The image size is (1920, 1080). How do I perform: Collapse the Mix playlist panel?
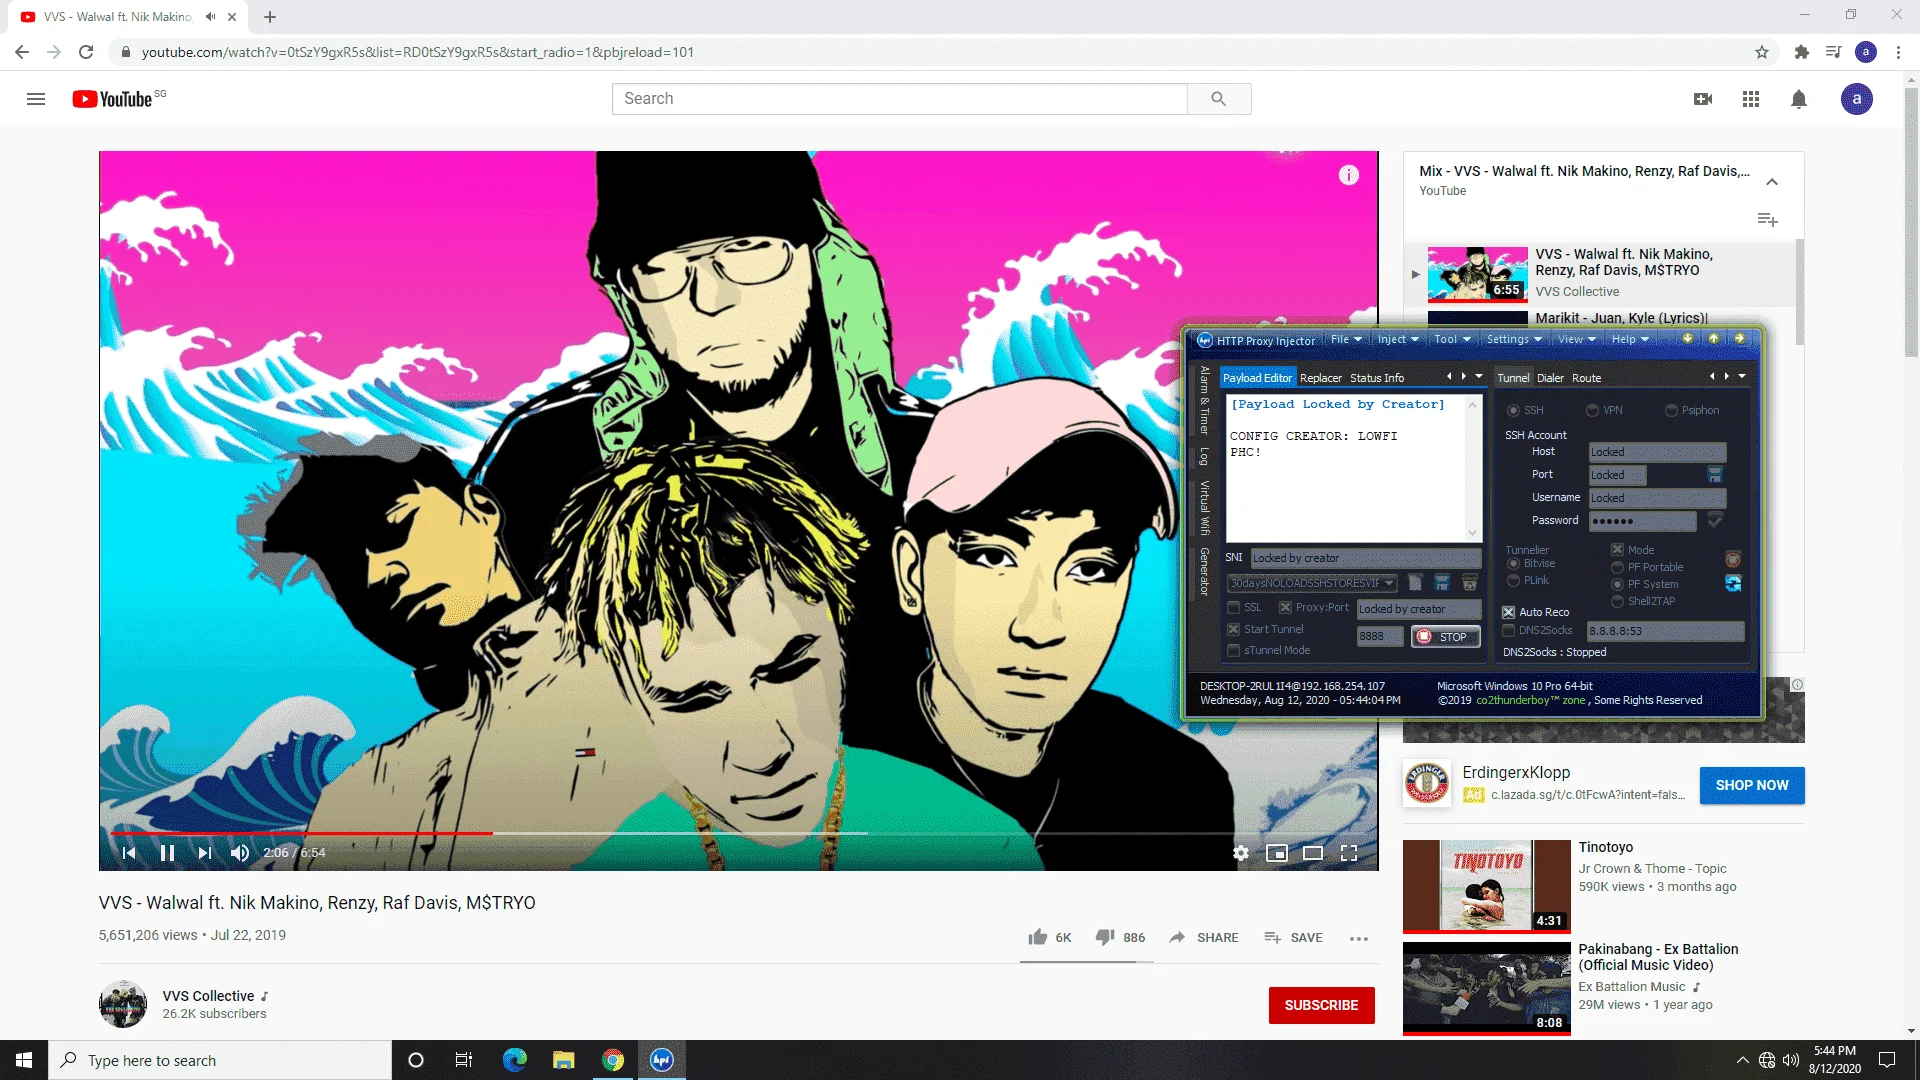pos(1772,182)
